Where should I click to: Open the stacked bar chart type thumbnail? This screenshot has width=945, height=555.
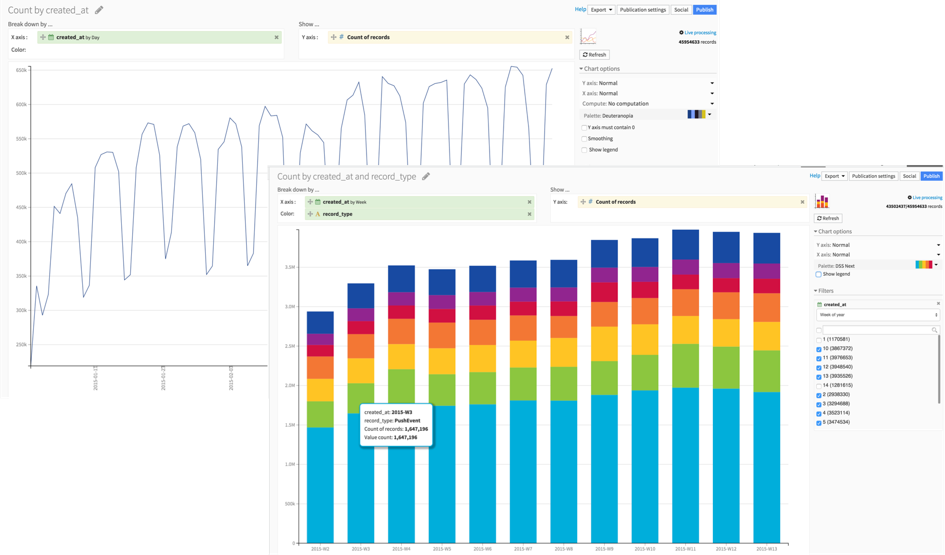[x=822, y=201]
